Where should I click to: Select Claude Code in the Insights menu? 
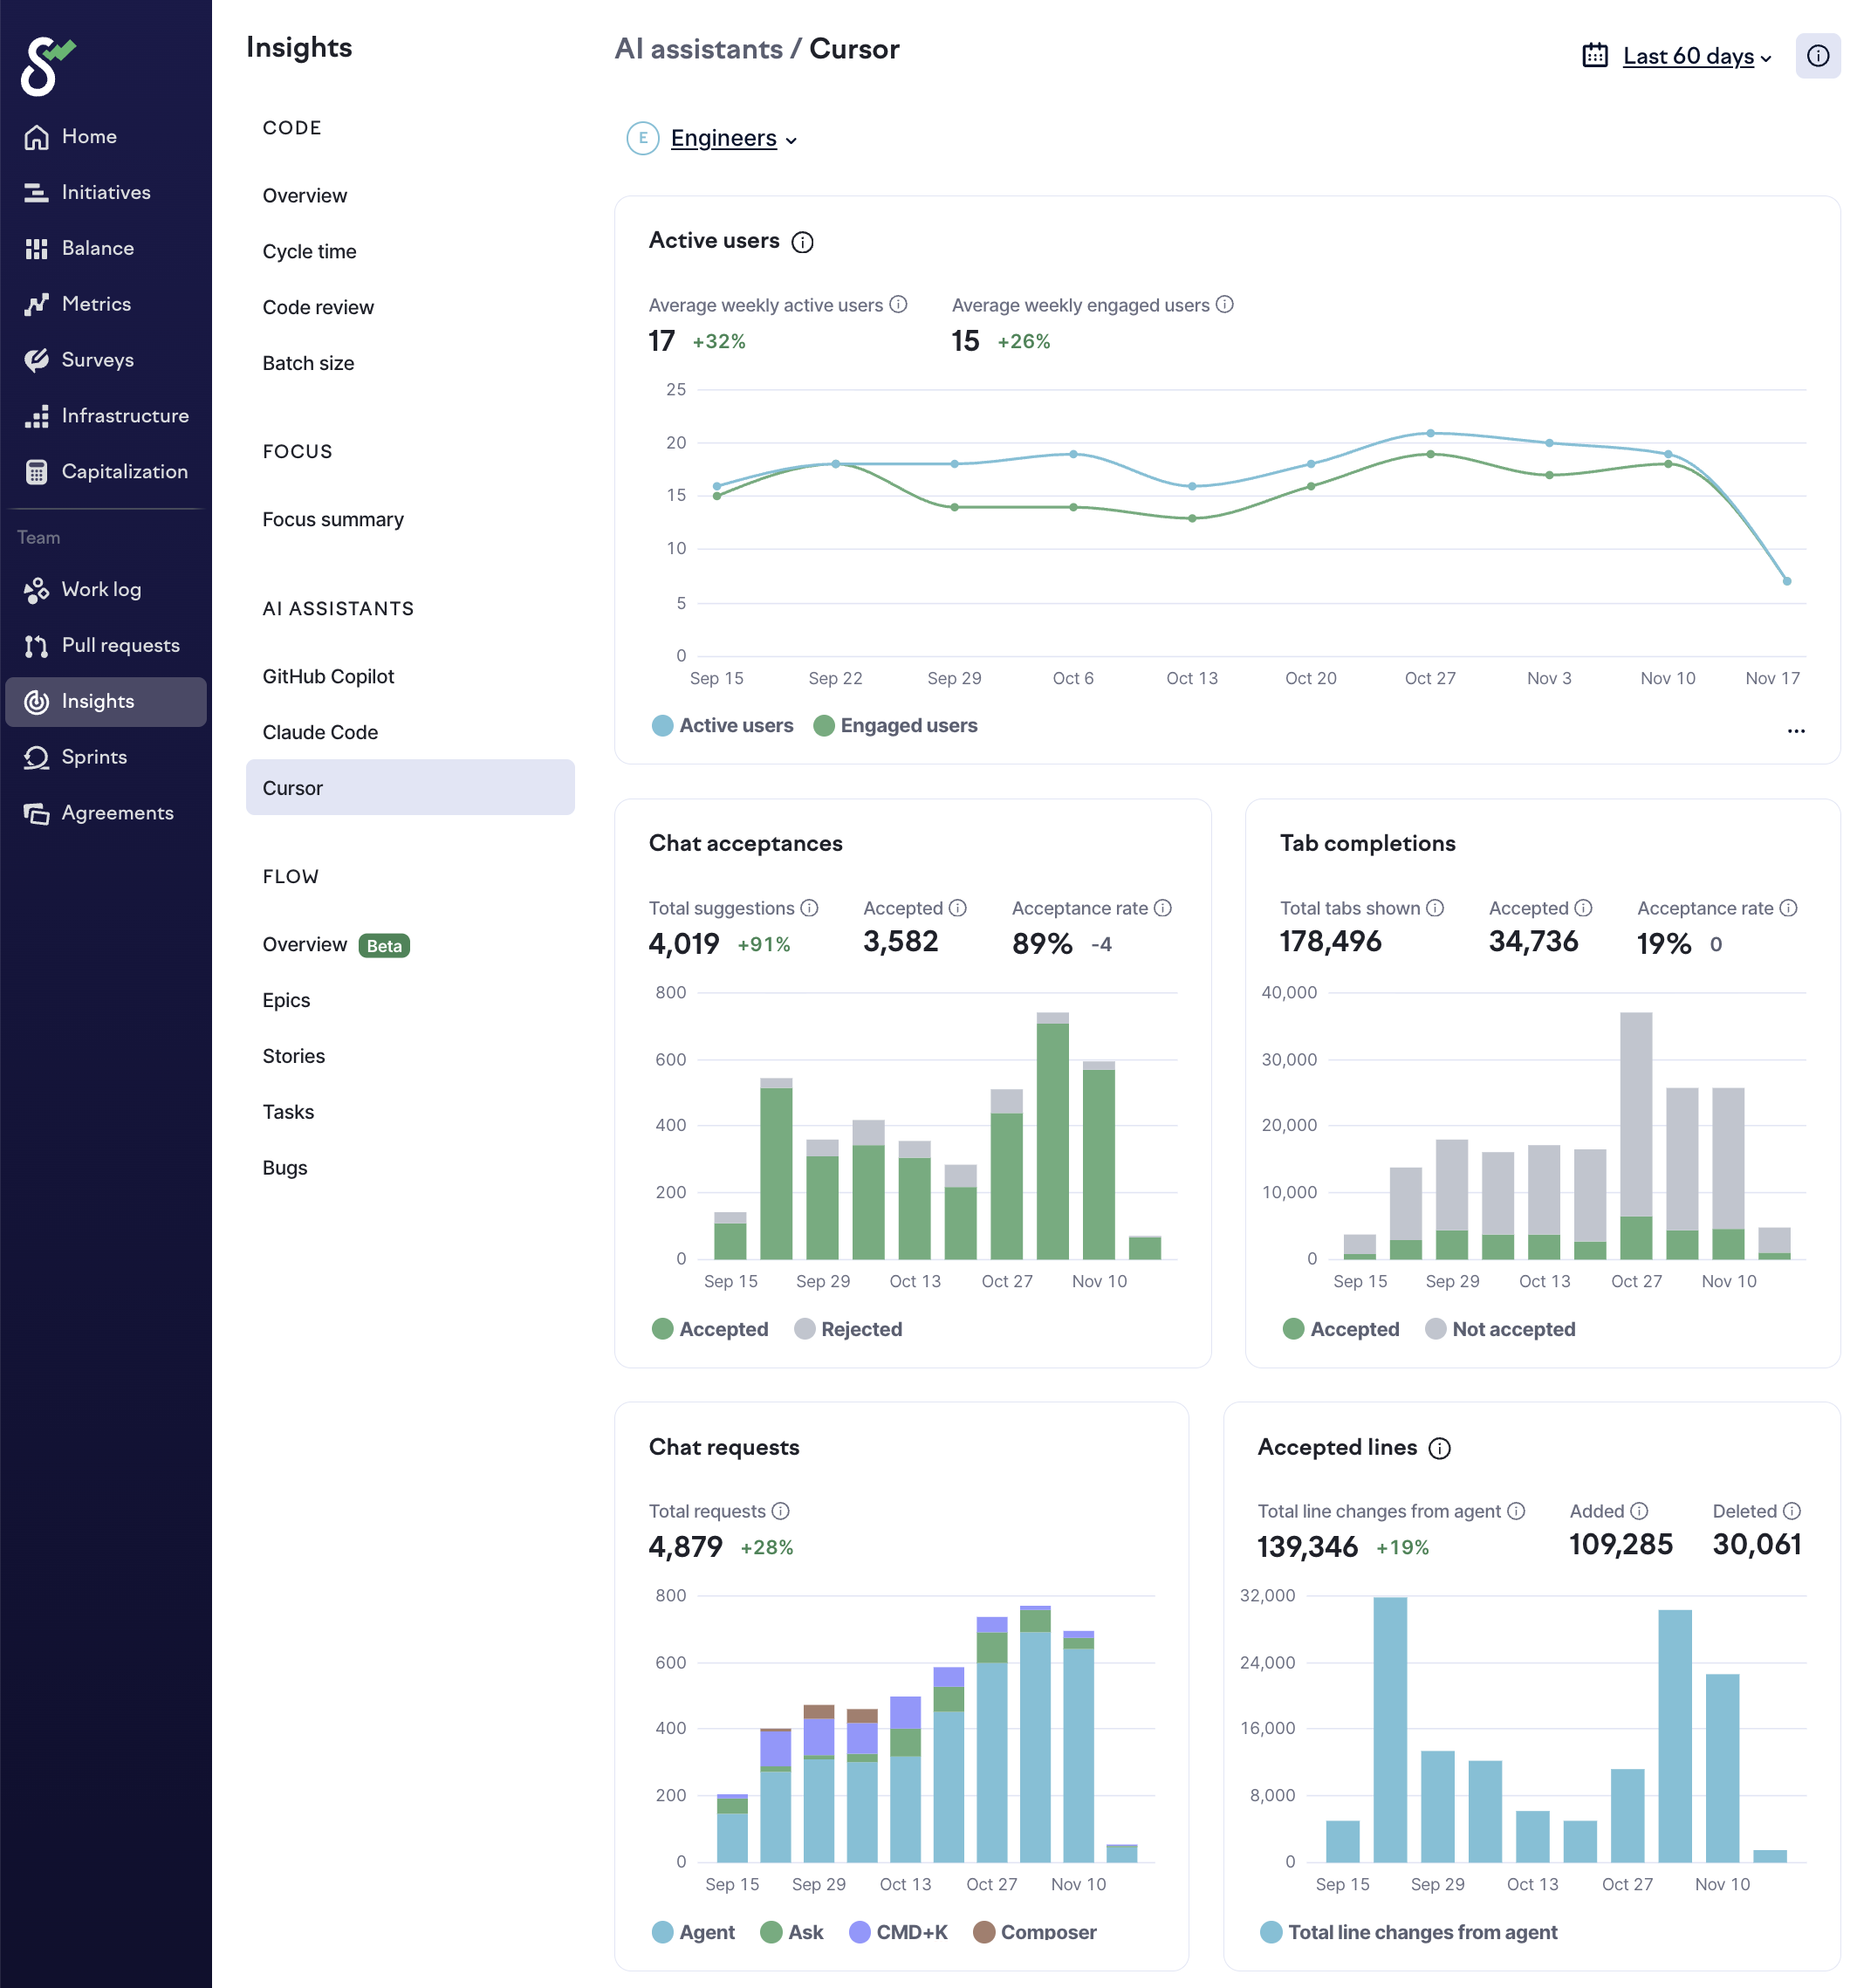[320, 732]
